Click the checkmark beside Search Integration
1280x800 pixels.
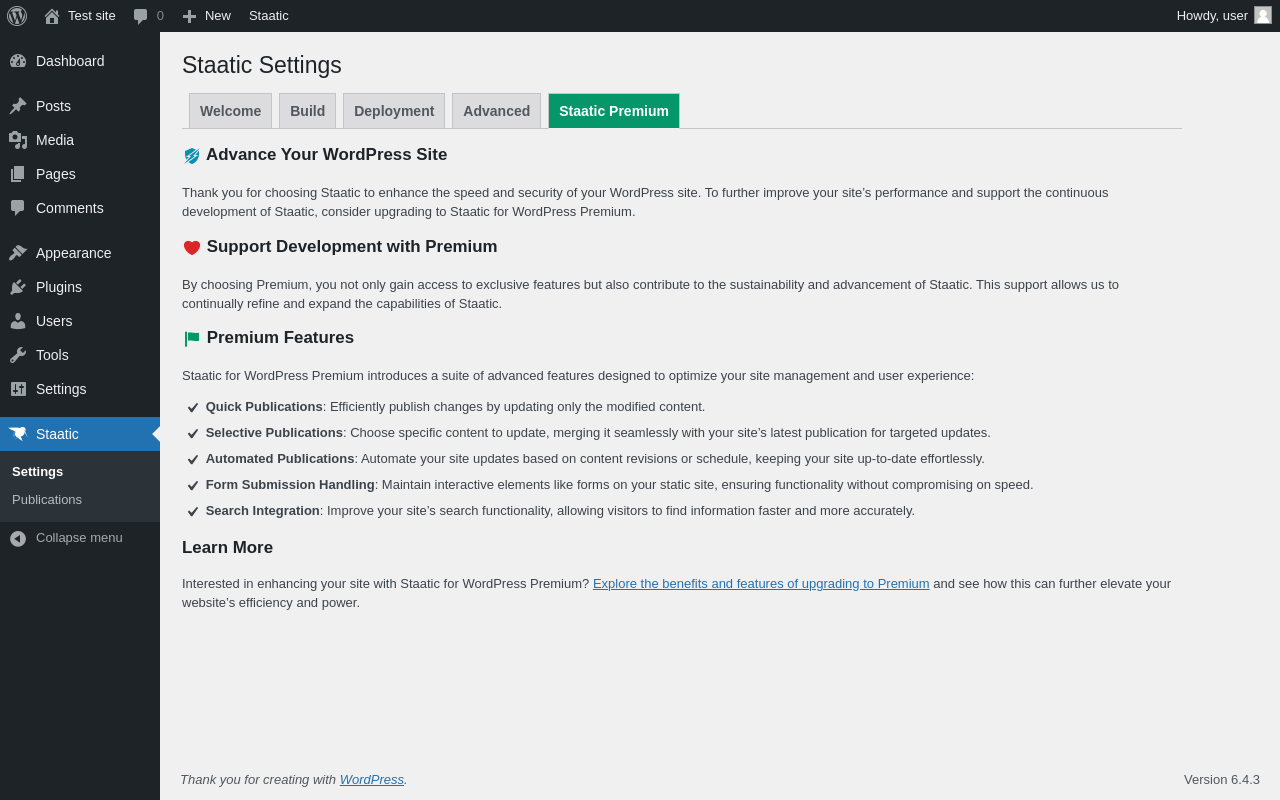[193, 512]
